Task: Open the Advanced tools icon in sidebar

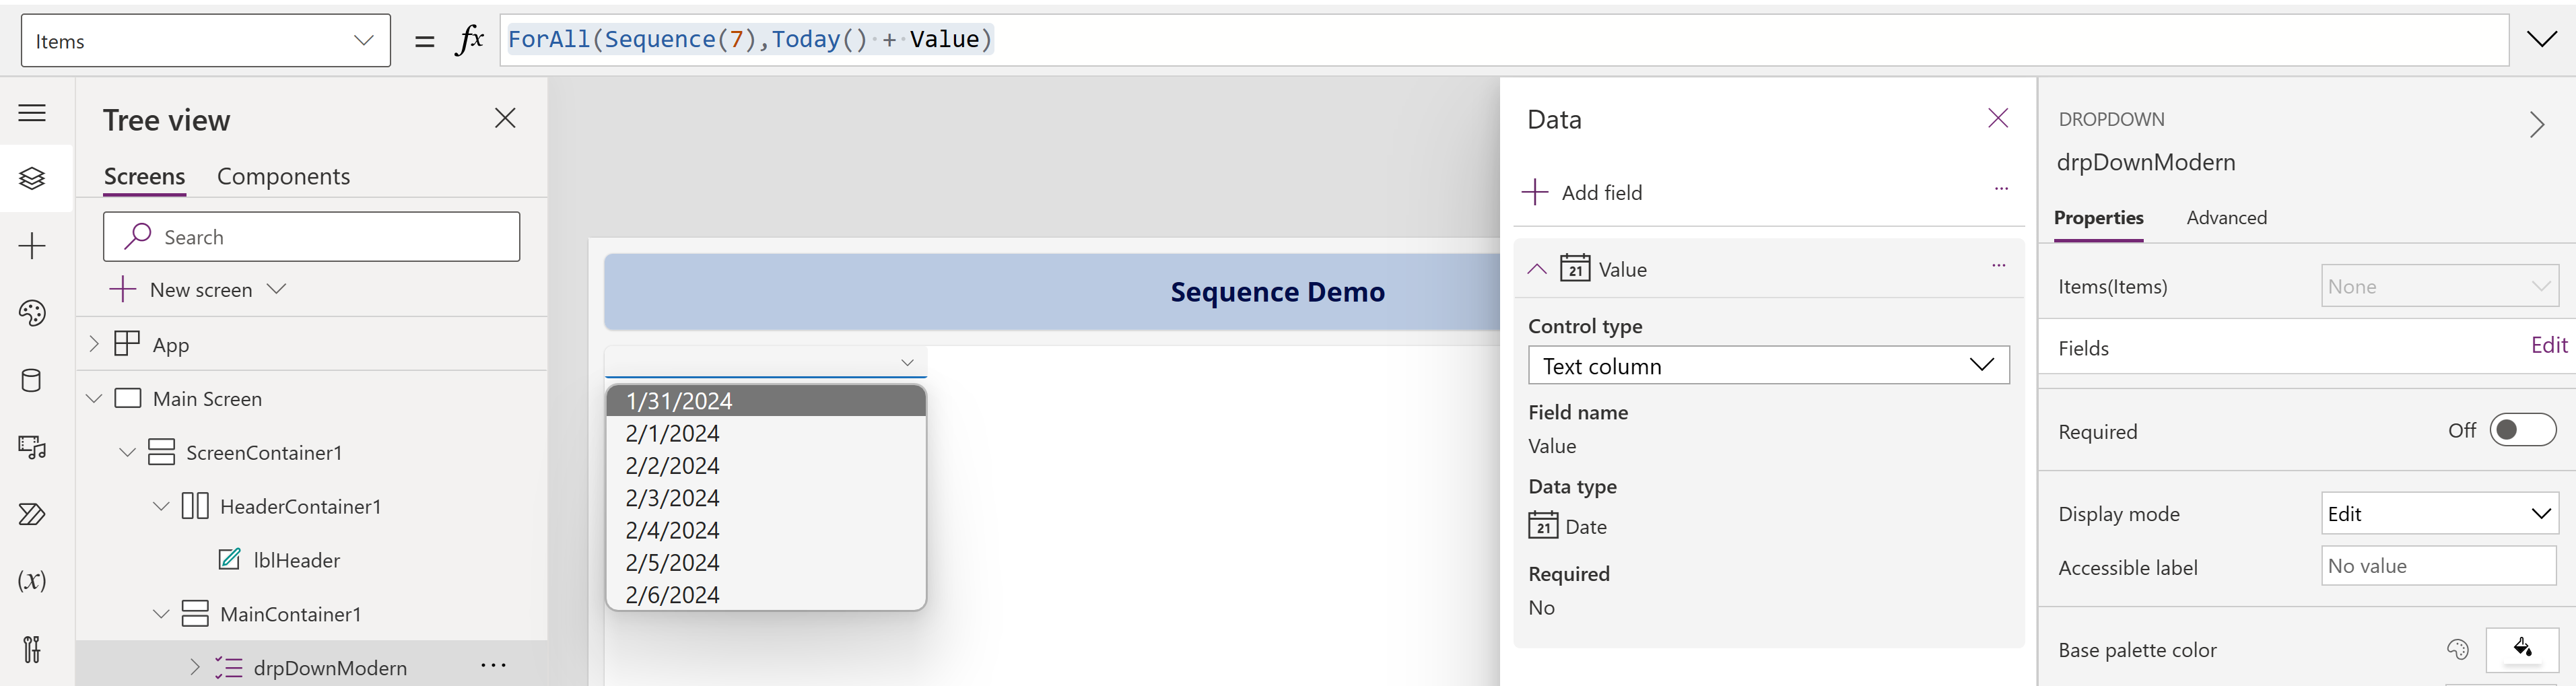Action: coord(32,649)
